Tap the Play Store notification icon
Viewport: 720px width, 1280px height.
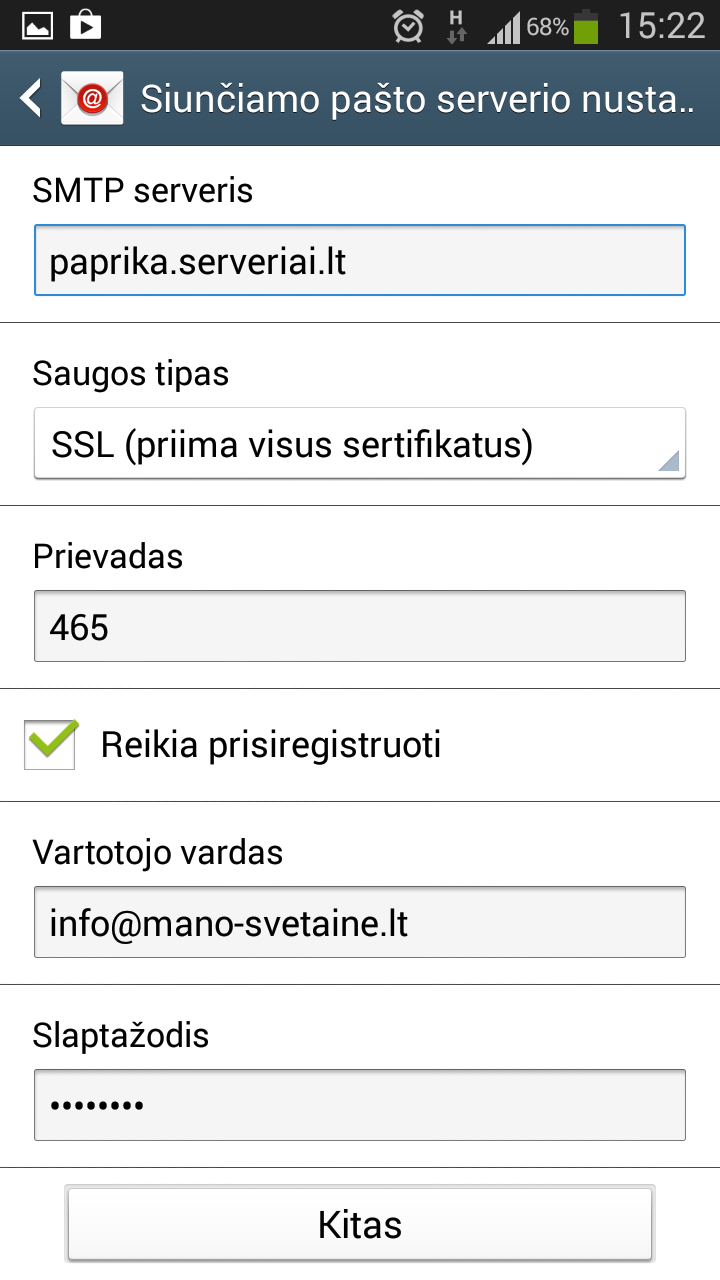[x=85, y=26]
